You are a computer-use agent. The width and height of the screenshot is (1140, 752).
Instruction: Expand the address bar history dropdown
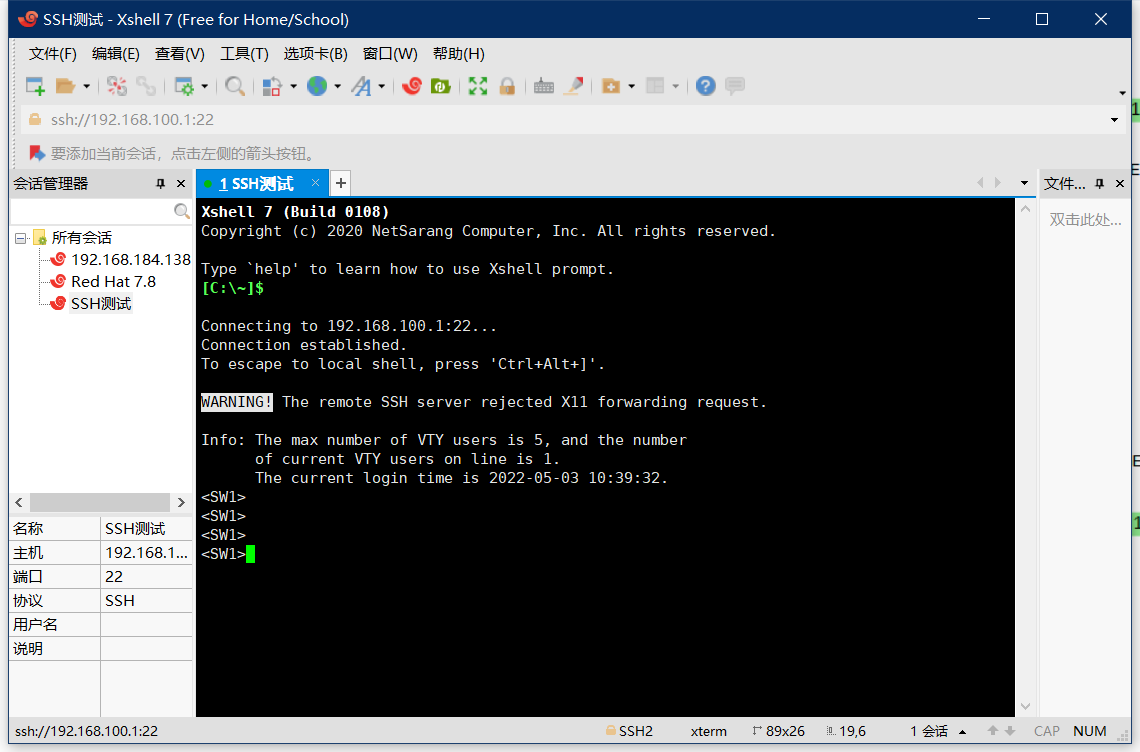[1114, 120]
